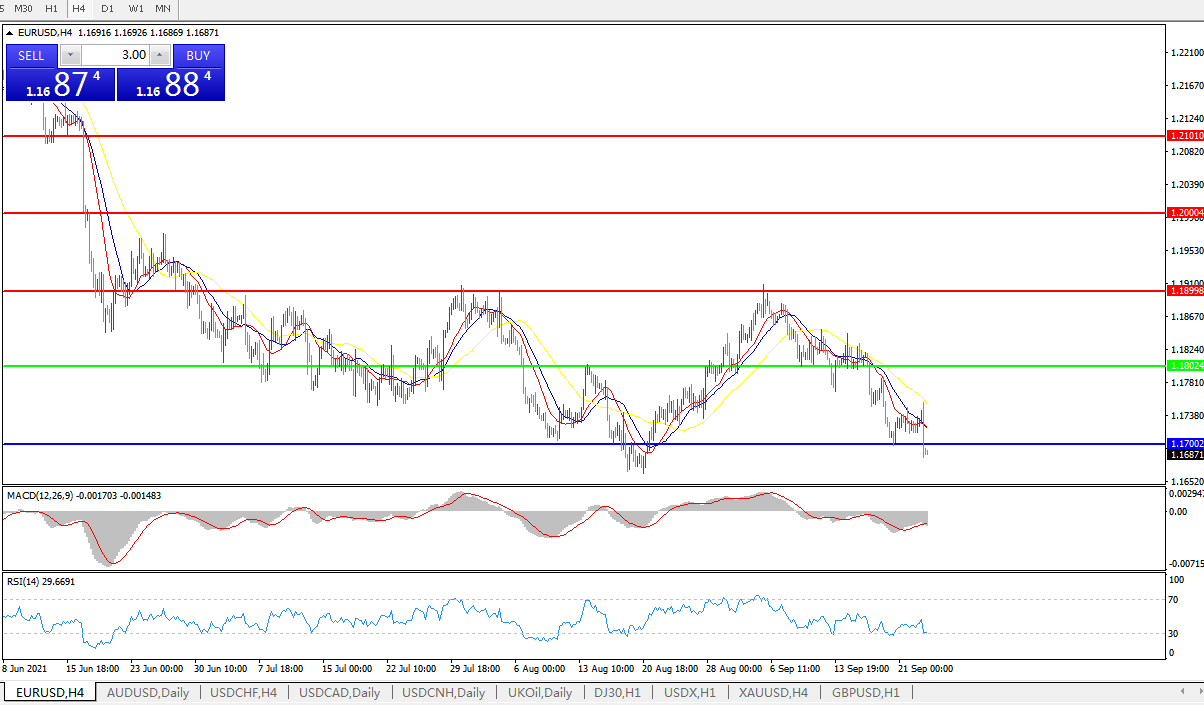Image resolution: width=1204 pixels, height=705 pixels.
Task: Increase trade volume with the up arrow
Action: click(x=160, y=56)
